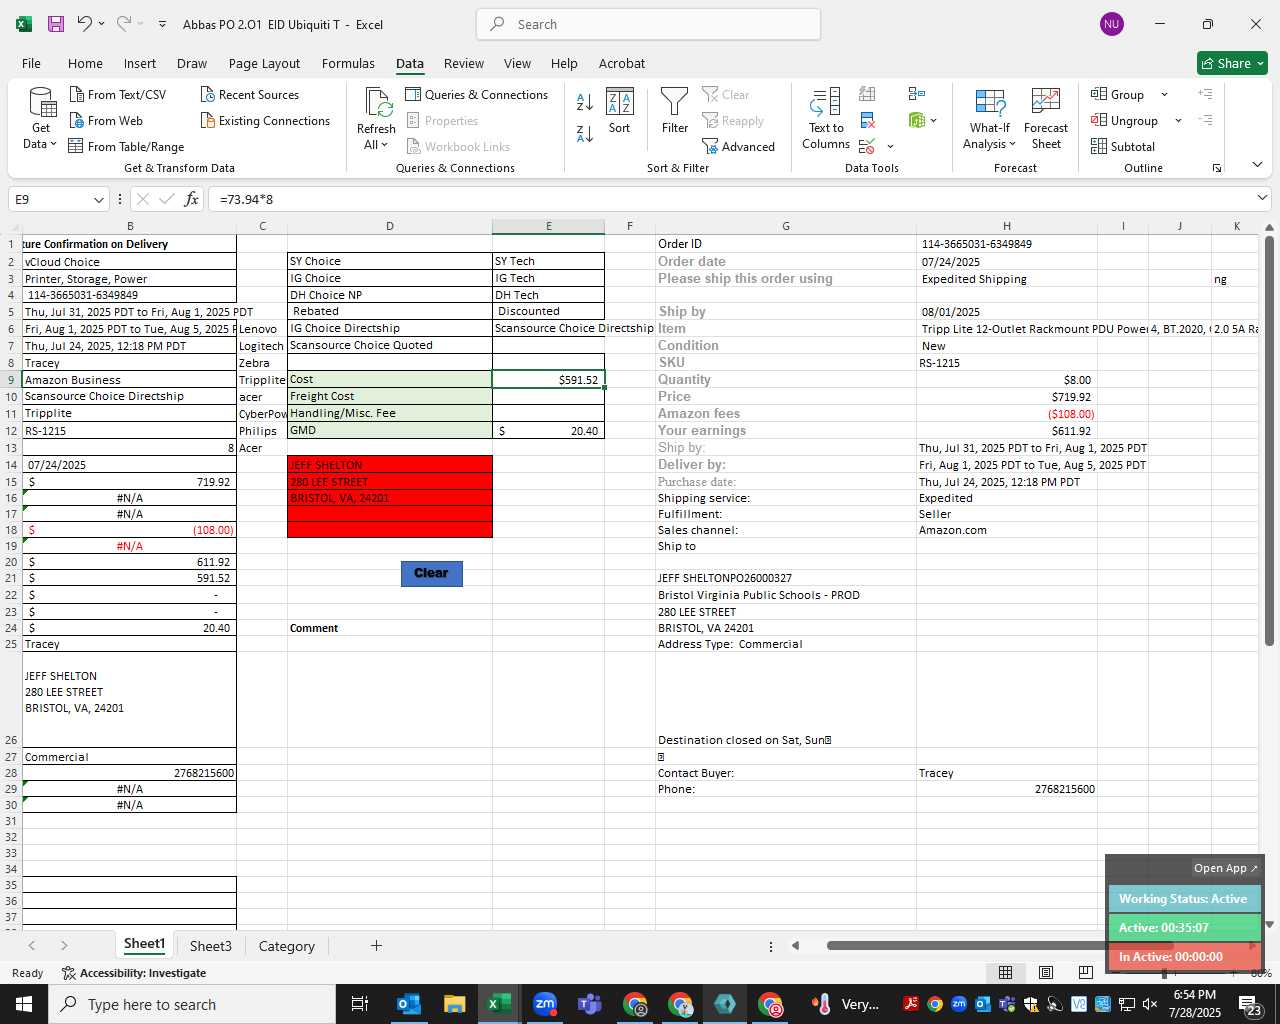The width and height of the screenshot is (1280, 1024).
Task: Open Queries & Connections pane
Action: click(476, 95)
